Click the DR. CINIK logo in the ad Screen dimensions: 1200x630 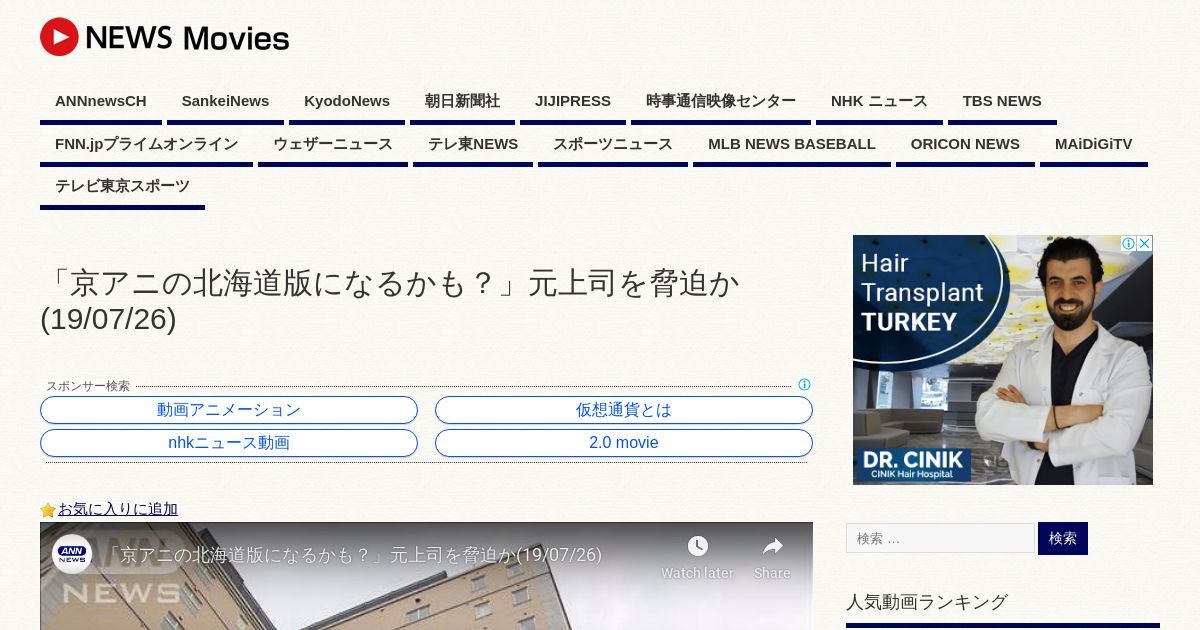[x=913, y=464]
